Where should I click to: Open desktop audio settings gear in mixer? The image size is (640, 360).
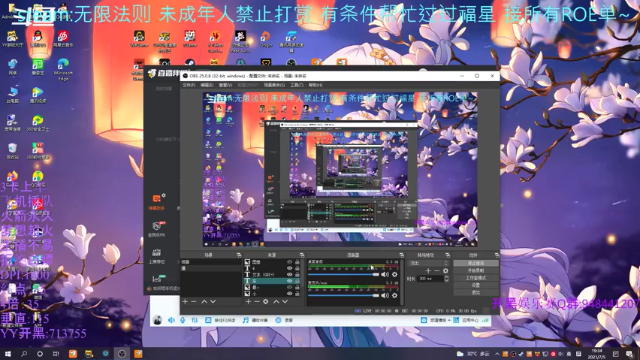[x=395, y=275]
